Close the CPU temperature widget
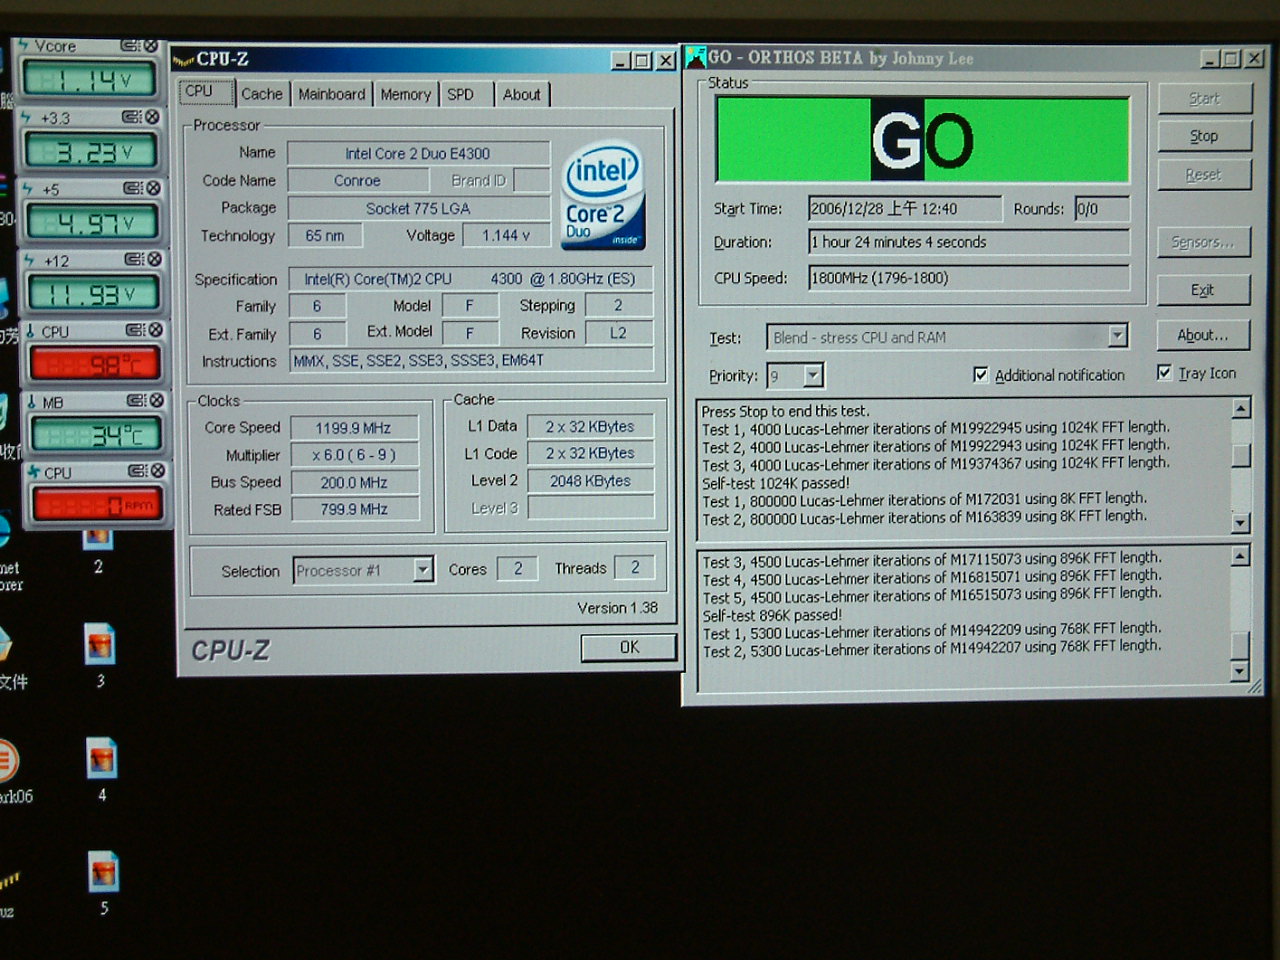Image resolution: width=1280 pixels, height=960 pixels. [155, 330]
